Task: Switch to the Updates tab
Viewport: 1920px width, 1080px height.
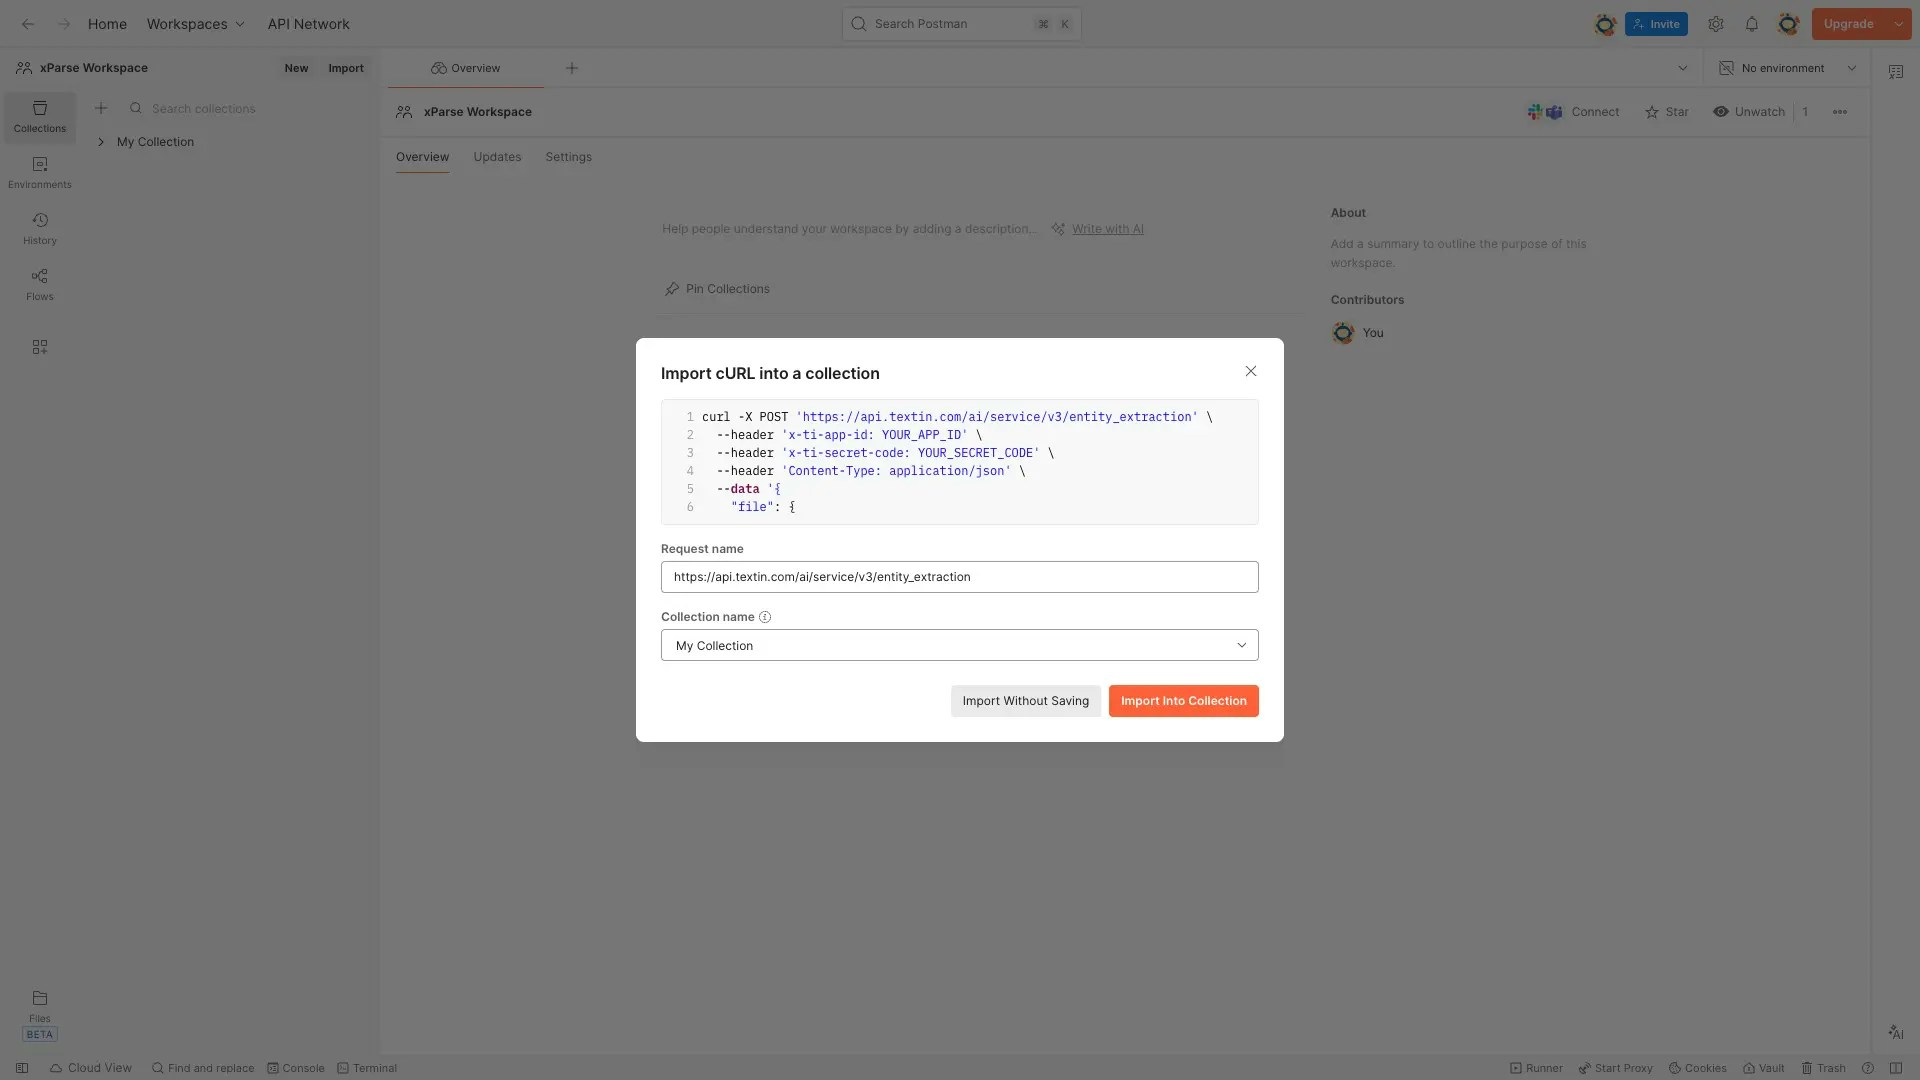Action: point(497,157)
